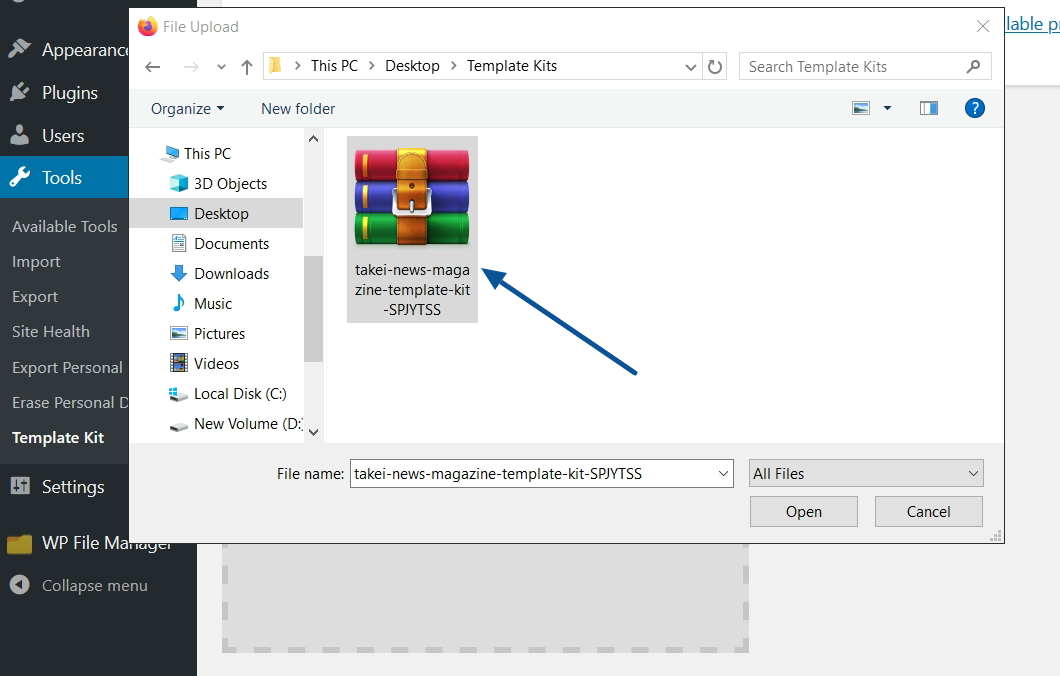Screen dimensions: 1060x676
Task: Open Music in navigation pane
Action: pos(212,304)
